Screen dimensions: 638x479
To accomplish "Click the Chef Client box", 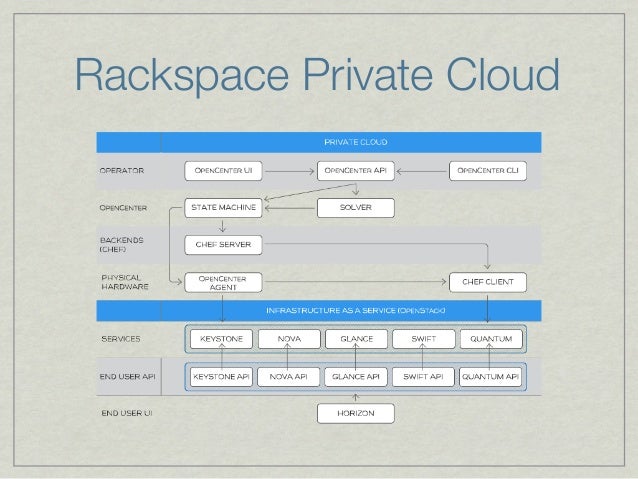I will pyautogui.click(x=488, y=282).
